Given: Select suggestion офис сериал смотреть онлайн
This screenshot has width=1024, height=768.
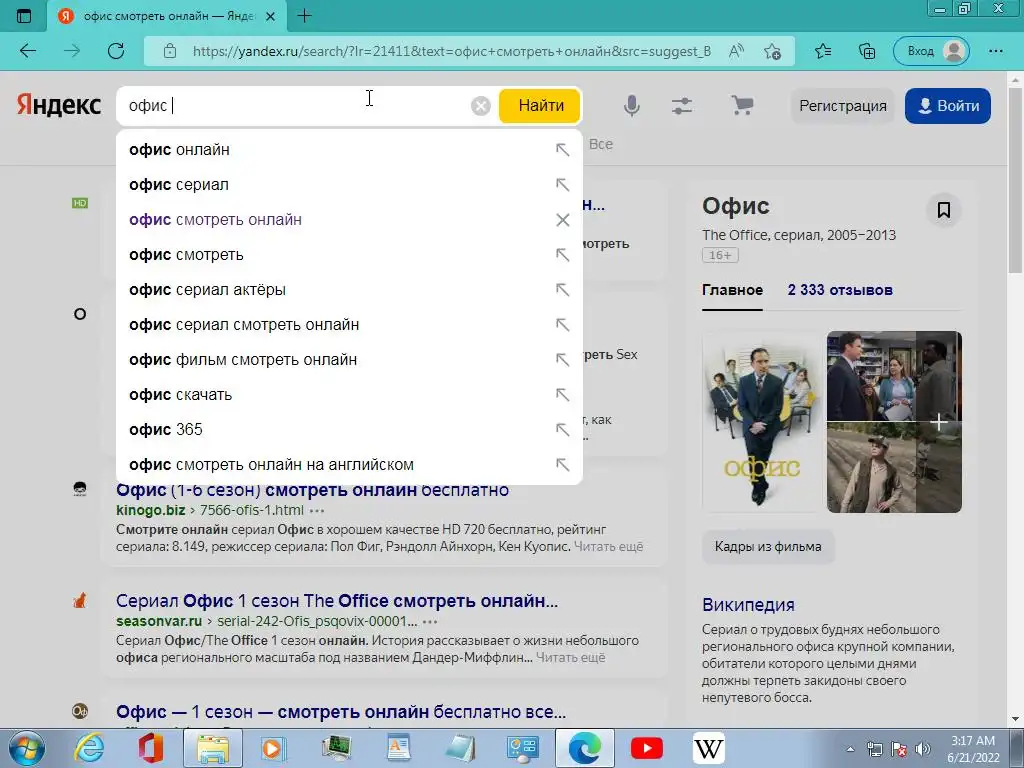Looking at the screenshot, I should [244, 325].
